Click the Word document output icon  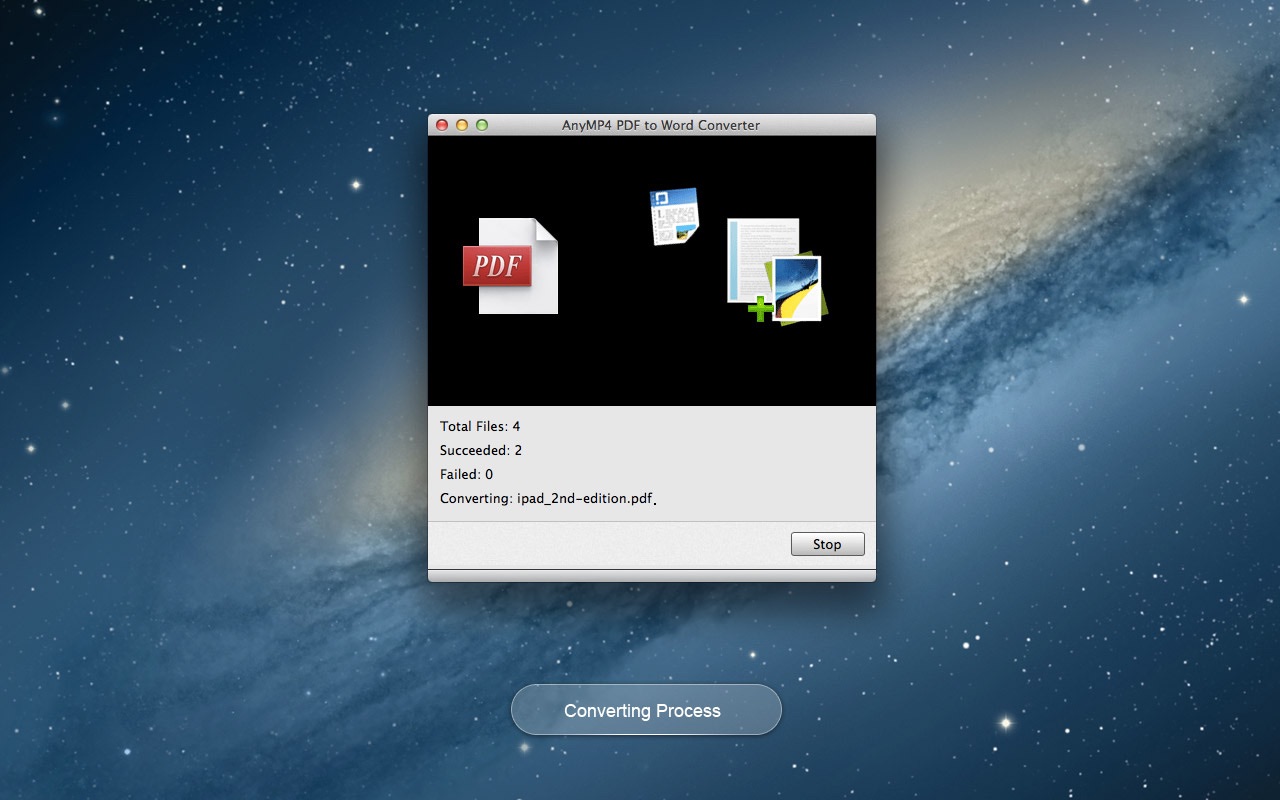[x=776, y=270]
